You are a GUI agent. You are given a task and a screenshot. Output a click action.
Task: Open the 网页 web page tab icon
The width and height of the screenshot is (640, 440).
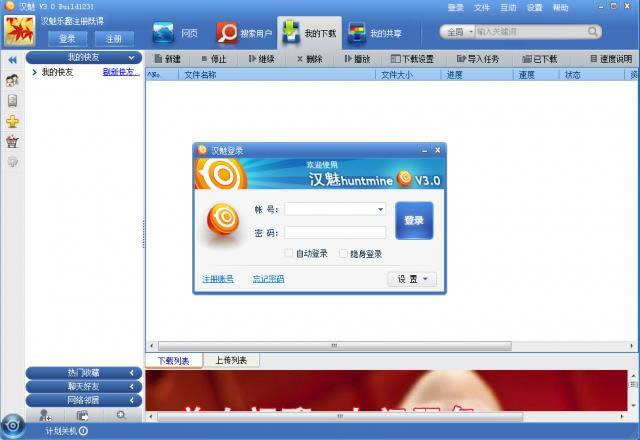[x=165, y=33]
